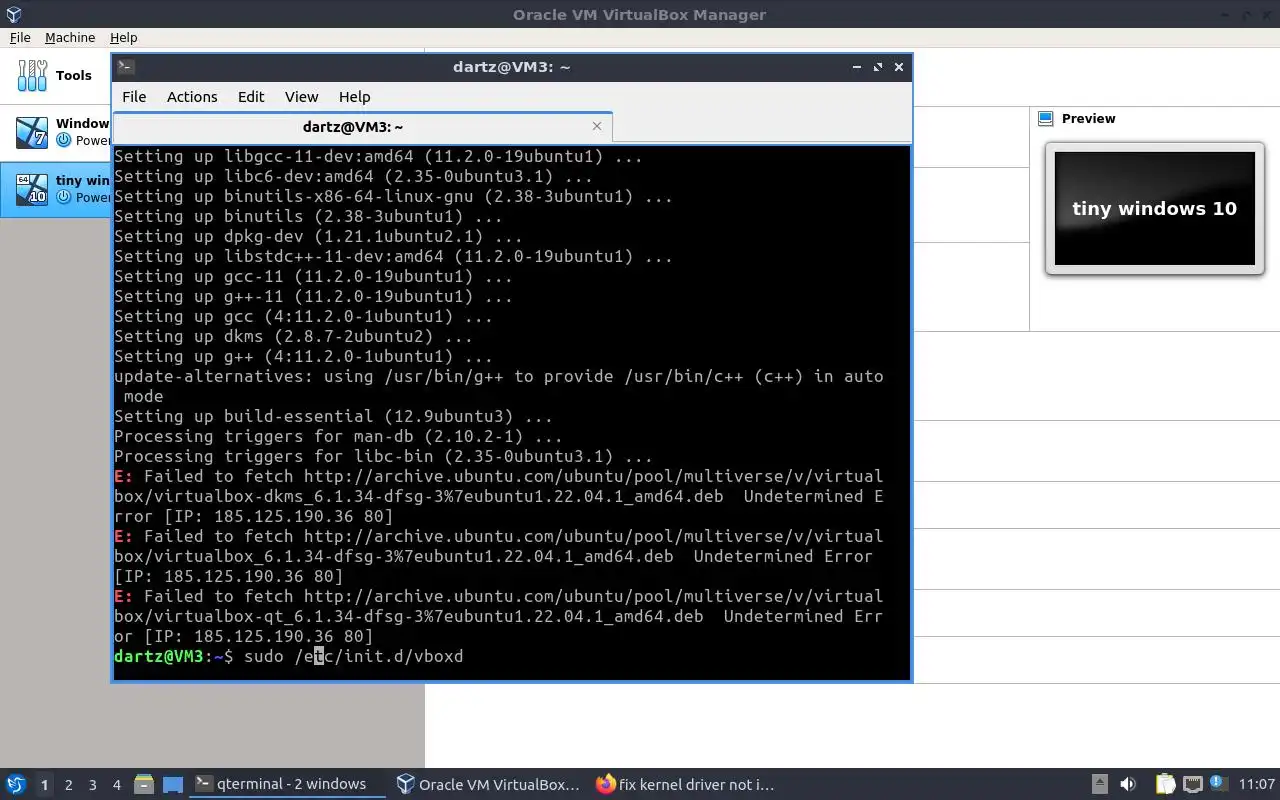
Task: Click the Firefox icon in the taskbar
Action: [605, 785]
